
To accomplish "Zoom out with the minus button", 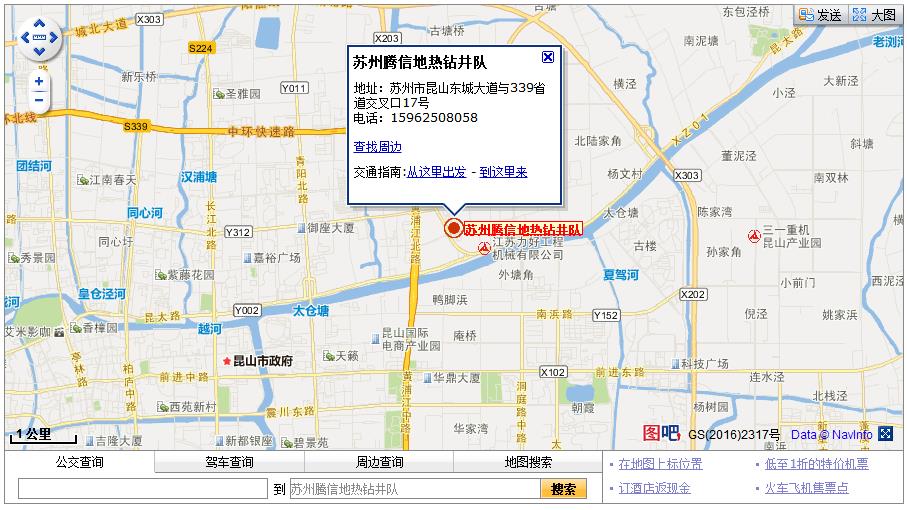I will (39, 99).
